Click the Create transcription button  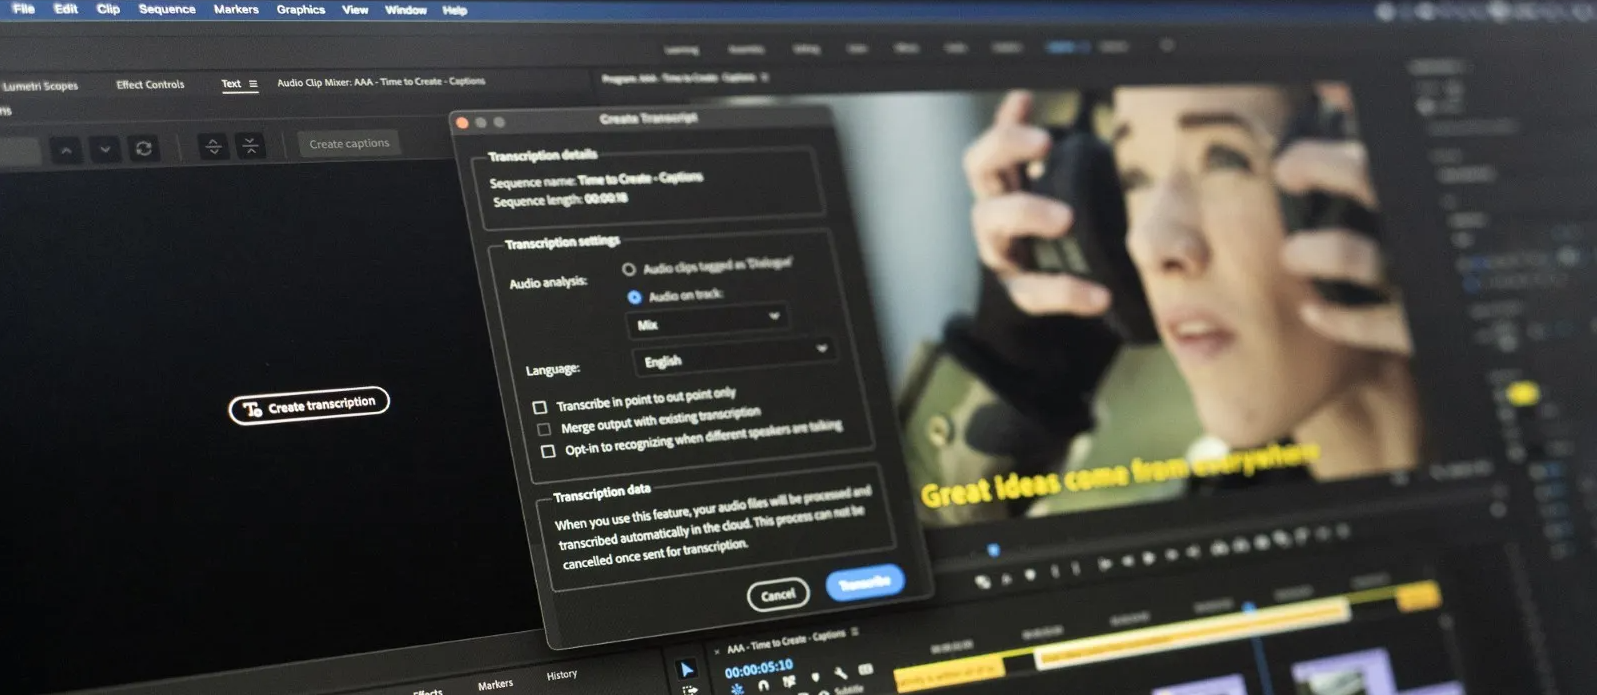pos(309,405)
